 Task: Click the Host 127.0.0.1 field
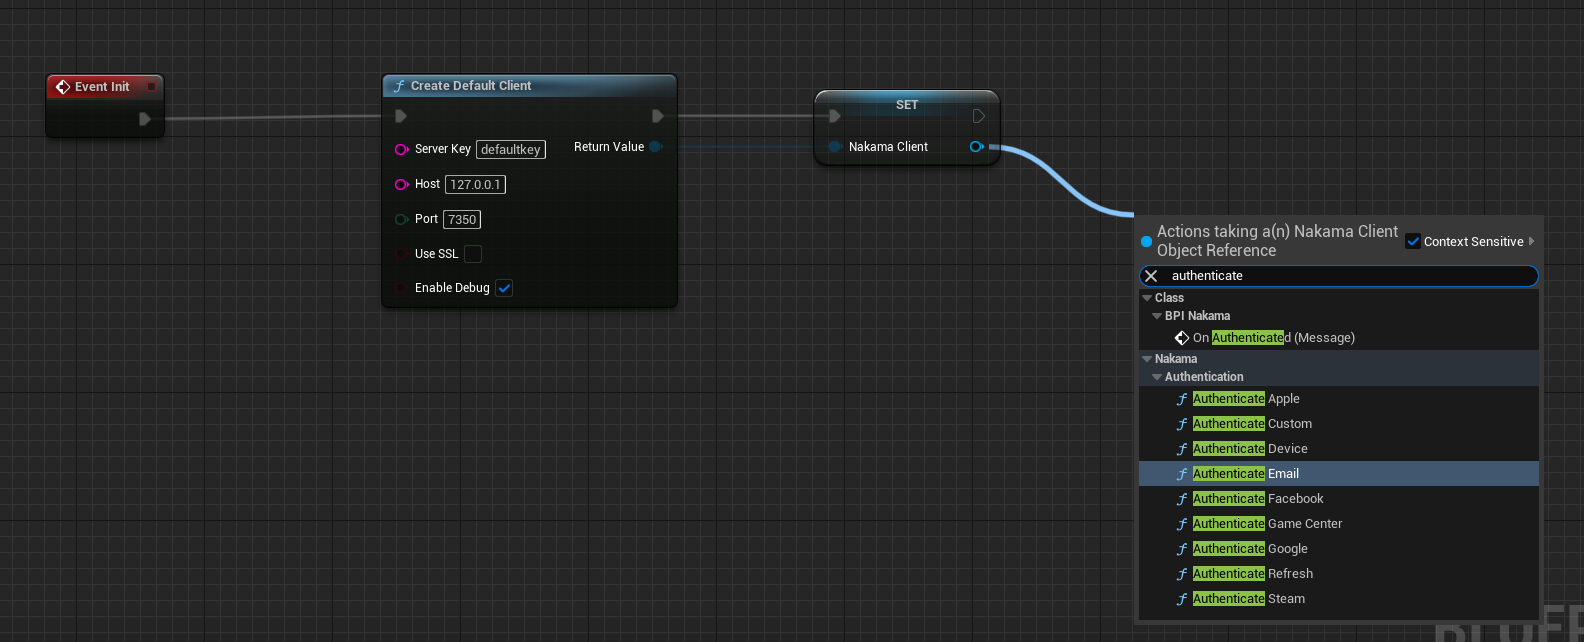[475, 184]
